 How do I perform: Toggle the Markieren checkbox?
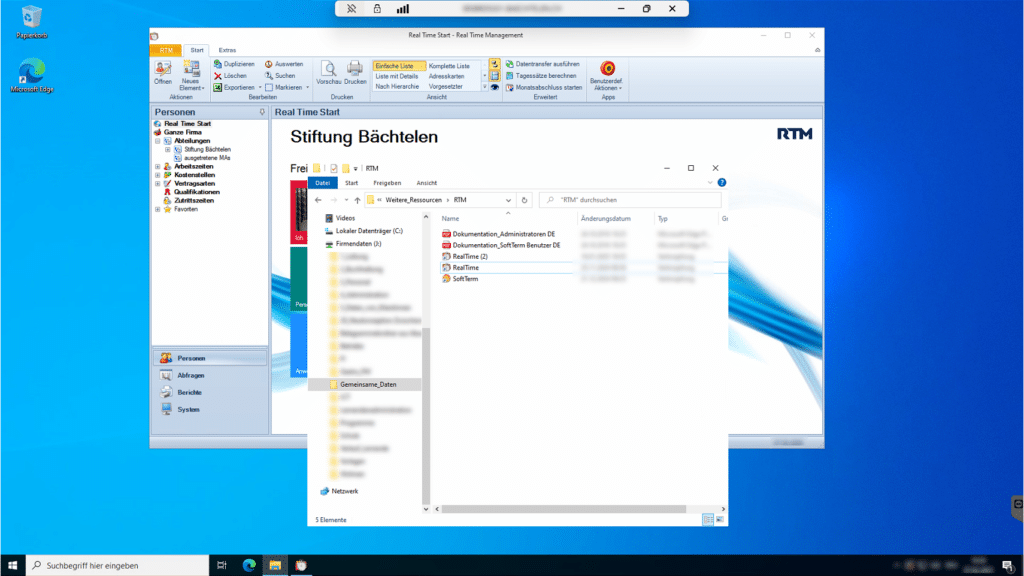pos(268,88)
